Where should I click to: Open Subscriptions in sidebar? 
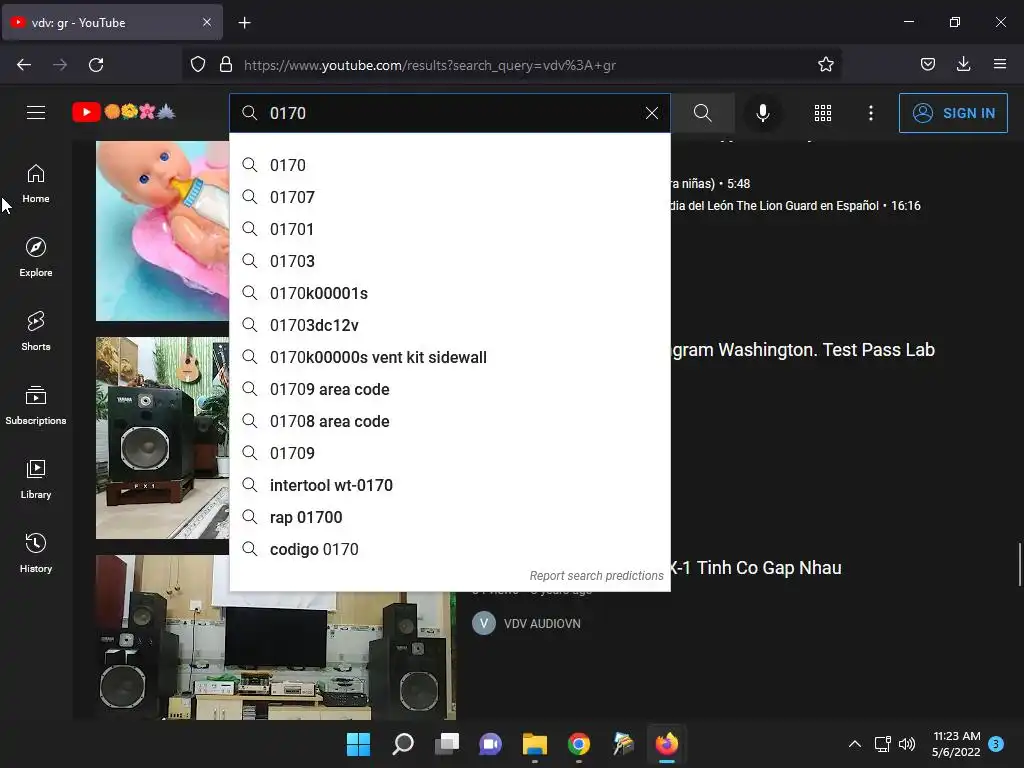coord(36,406)
